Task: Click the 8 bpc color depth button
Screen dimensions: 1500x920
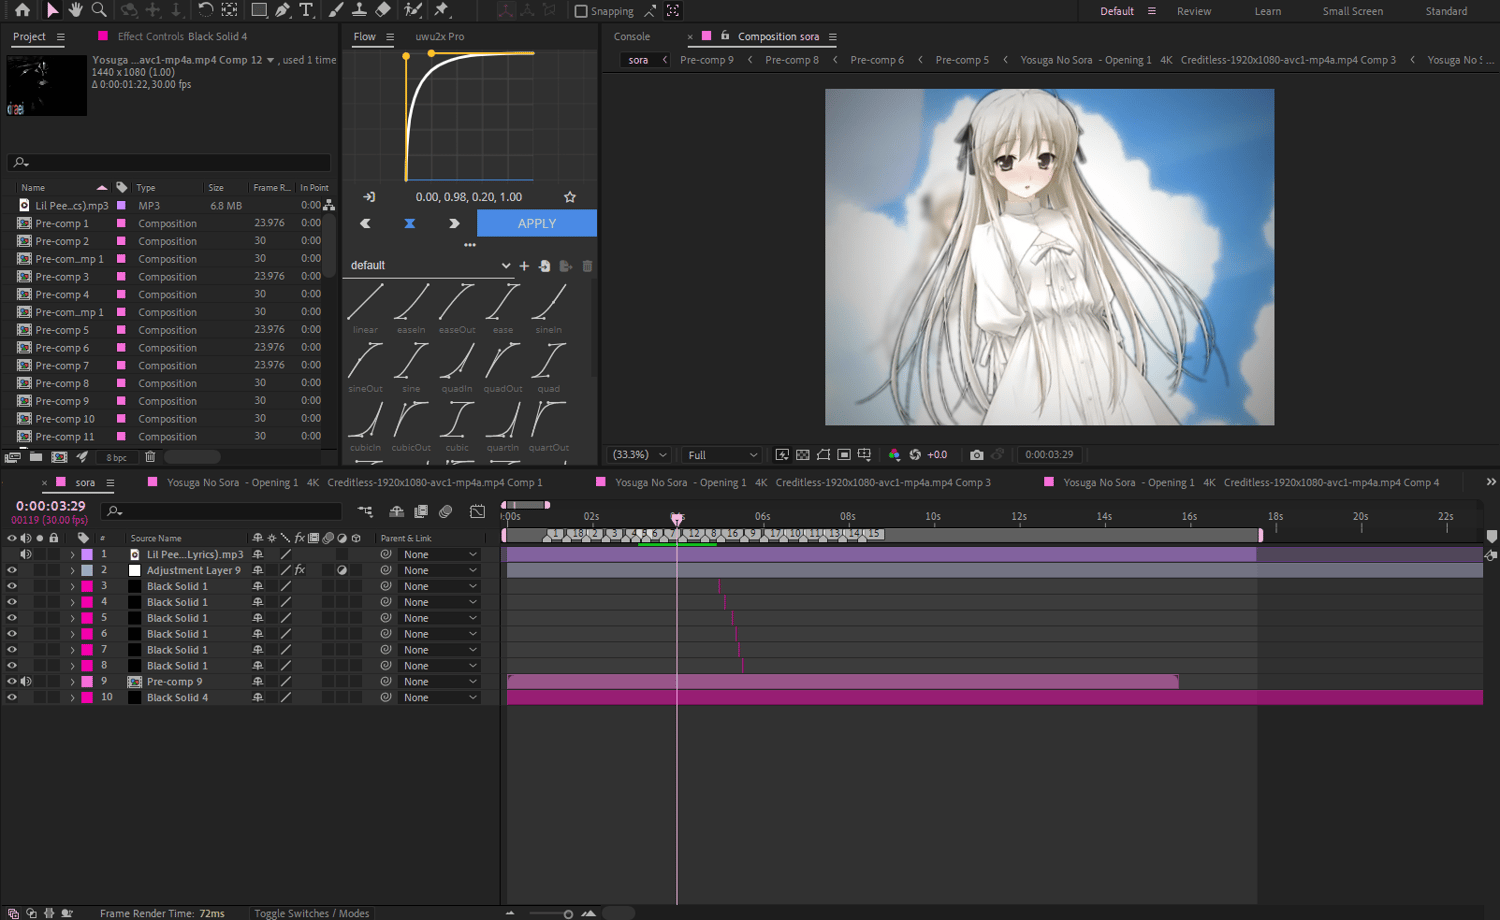Action: pyautogui.click(x=117, y=458)
